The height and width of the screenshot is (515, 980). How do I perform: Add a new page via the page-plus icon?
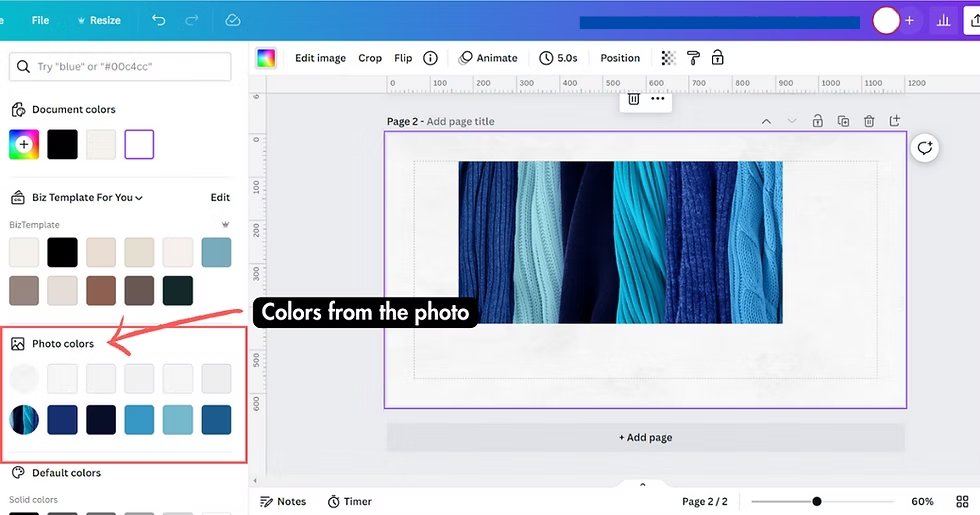pos(894,121)
